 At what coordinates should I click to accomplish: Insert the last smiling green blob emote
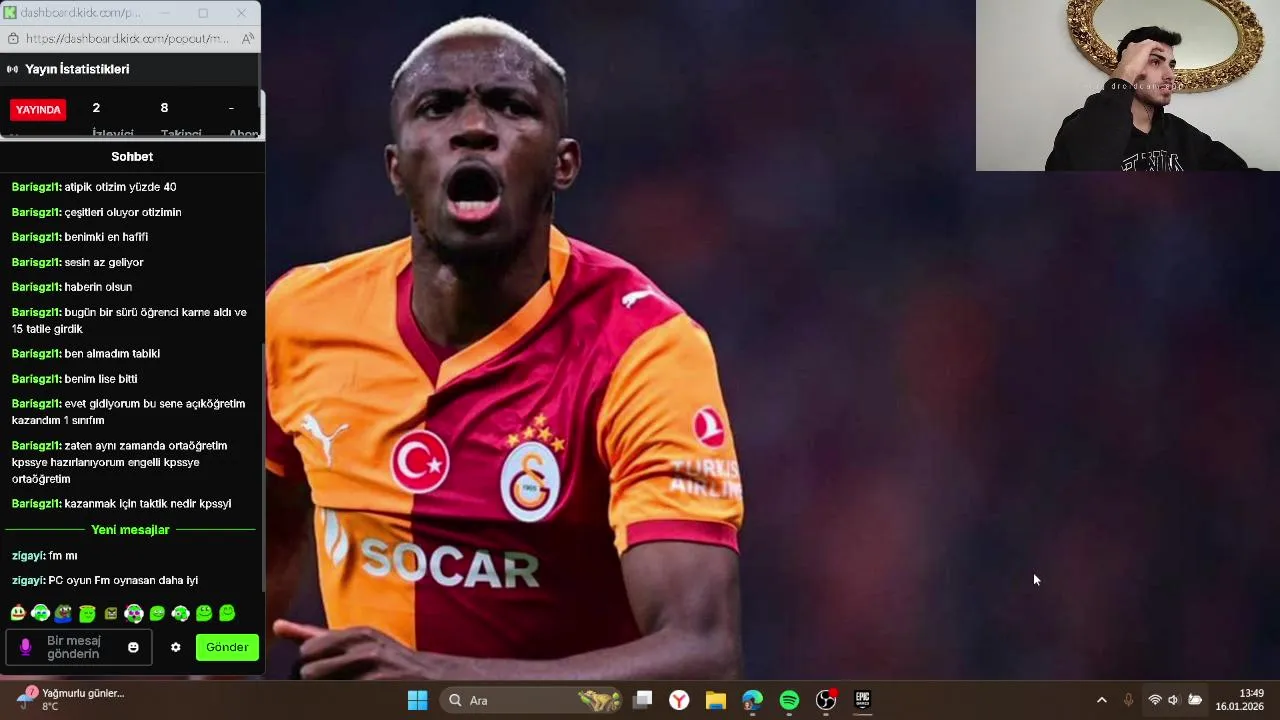pyautogui.click(x=227, y=613)
